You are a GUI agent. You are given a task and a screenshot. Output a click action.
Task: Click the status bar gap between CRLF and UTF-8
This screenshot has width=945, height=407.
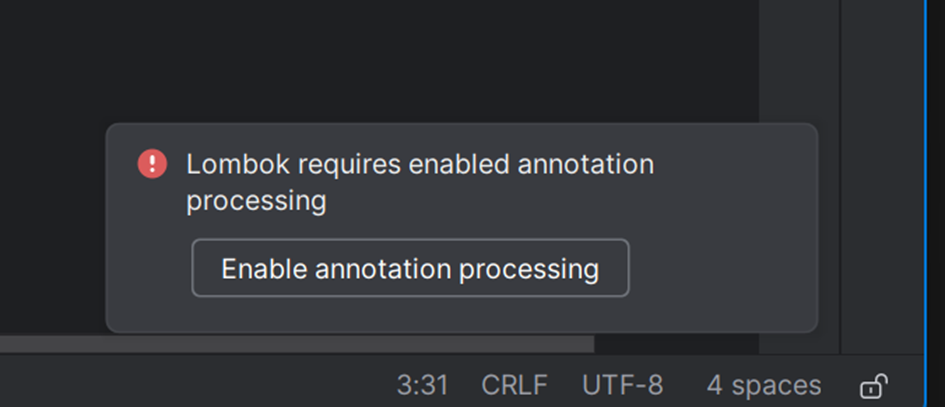pyautogui.click(x=563, y=385)
